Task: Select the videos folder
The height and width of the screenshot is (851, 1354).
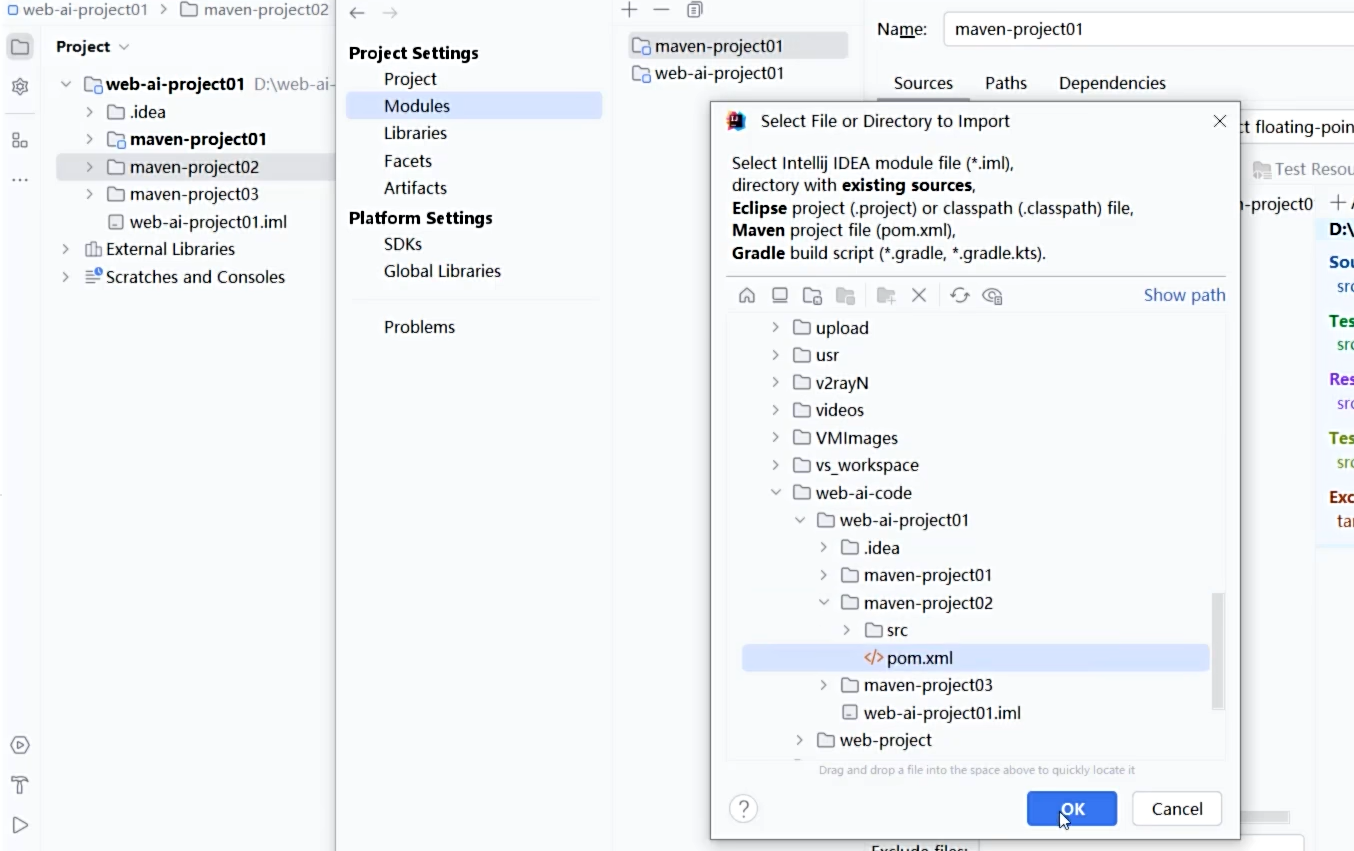Action: [x=839, y=410]
